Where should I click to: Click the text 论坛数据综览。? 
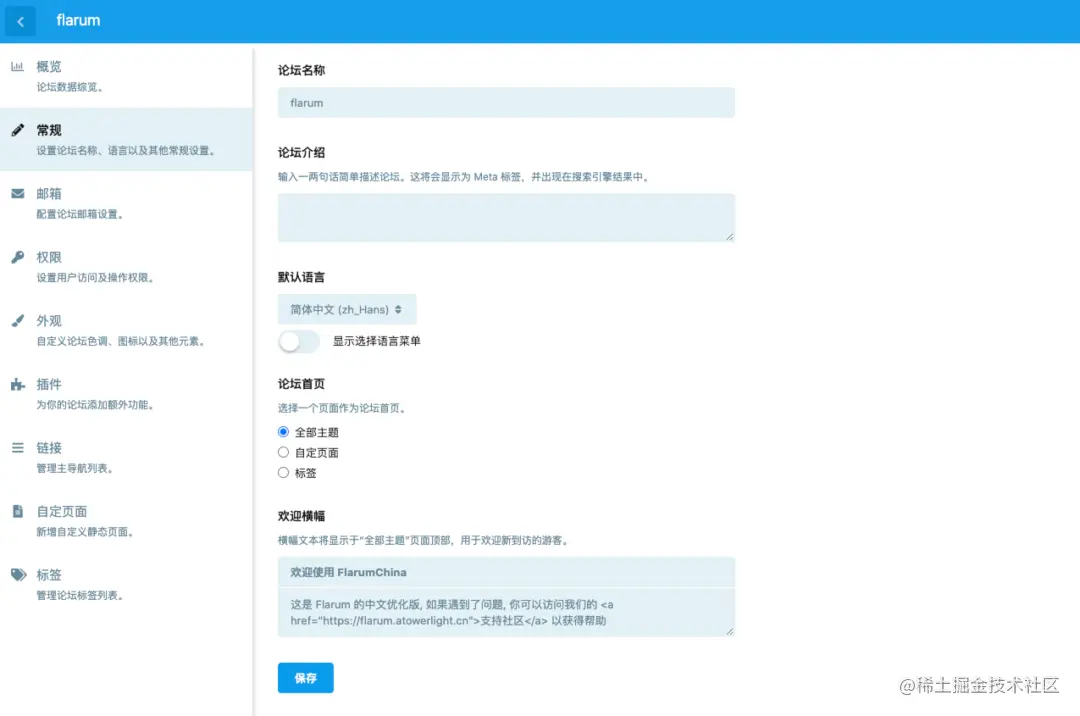pyautogui.click(x=72, y=87)
